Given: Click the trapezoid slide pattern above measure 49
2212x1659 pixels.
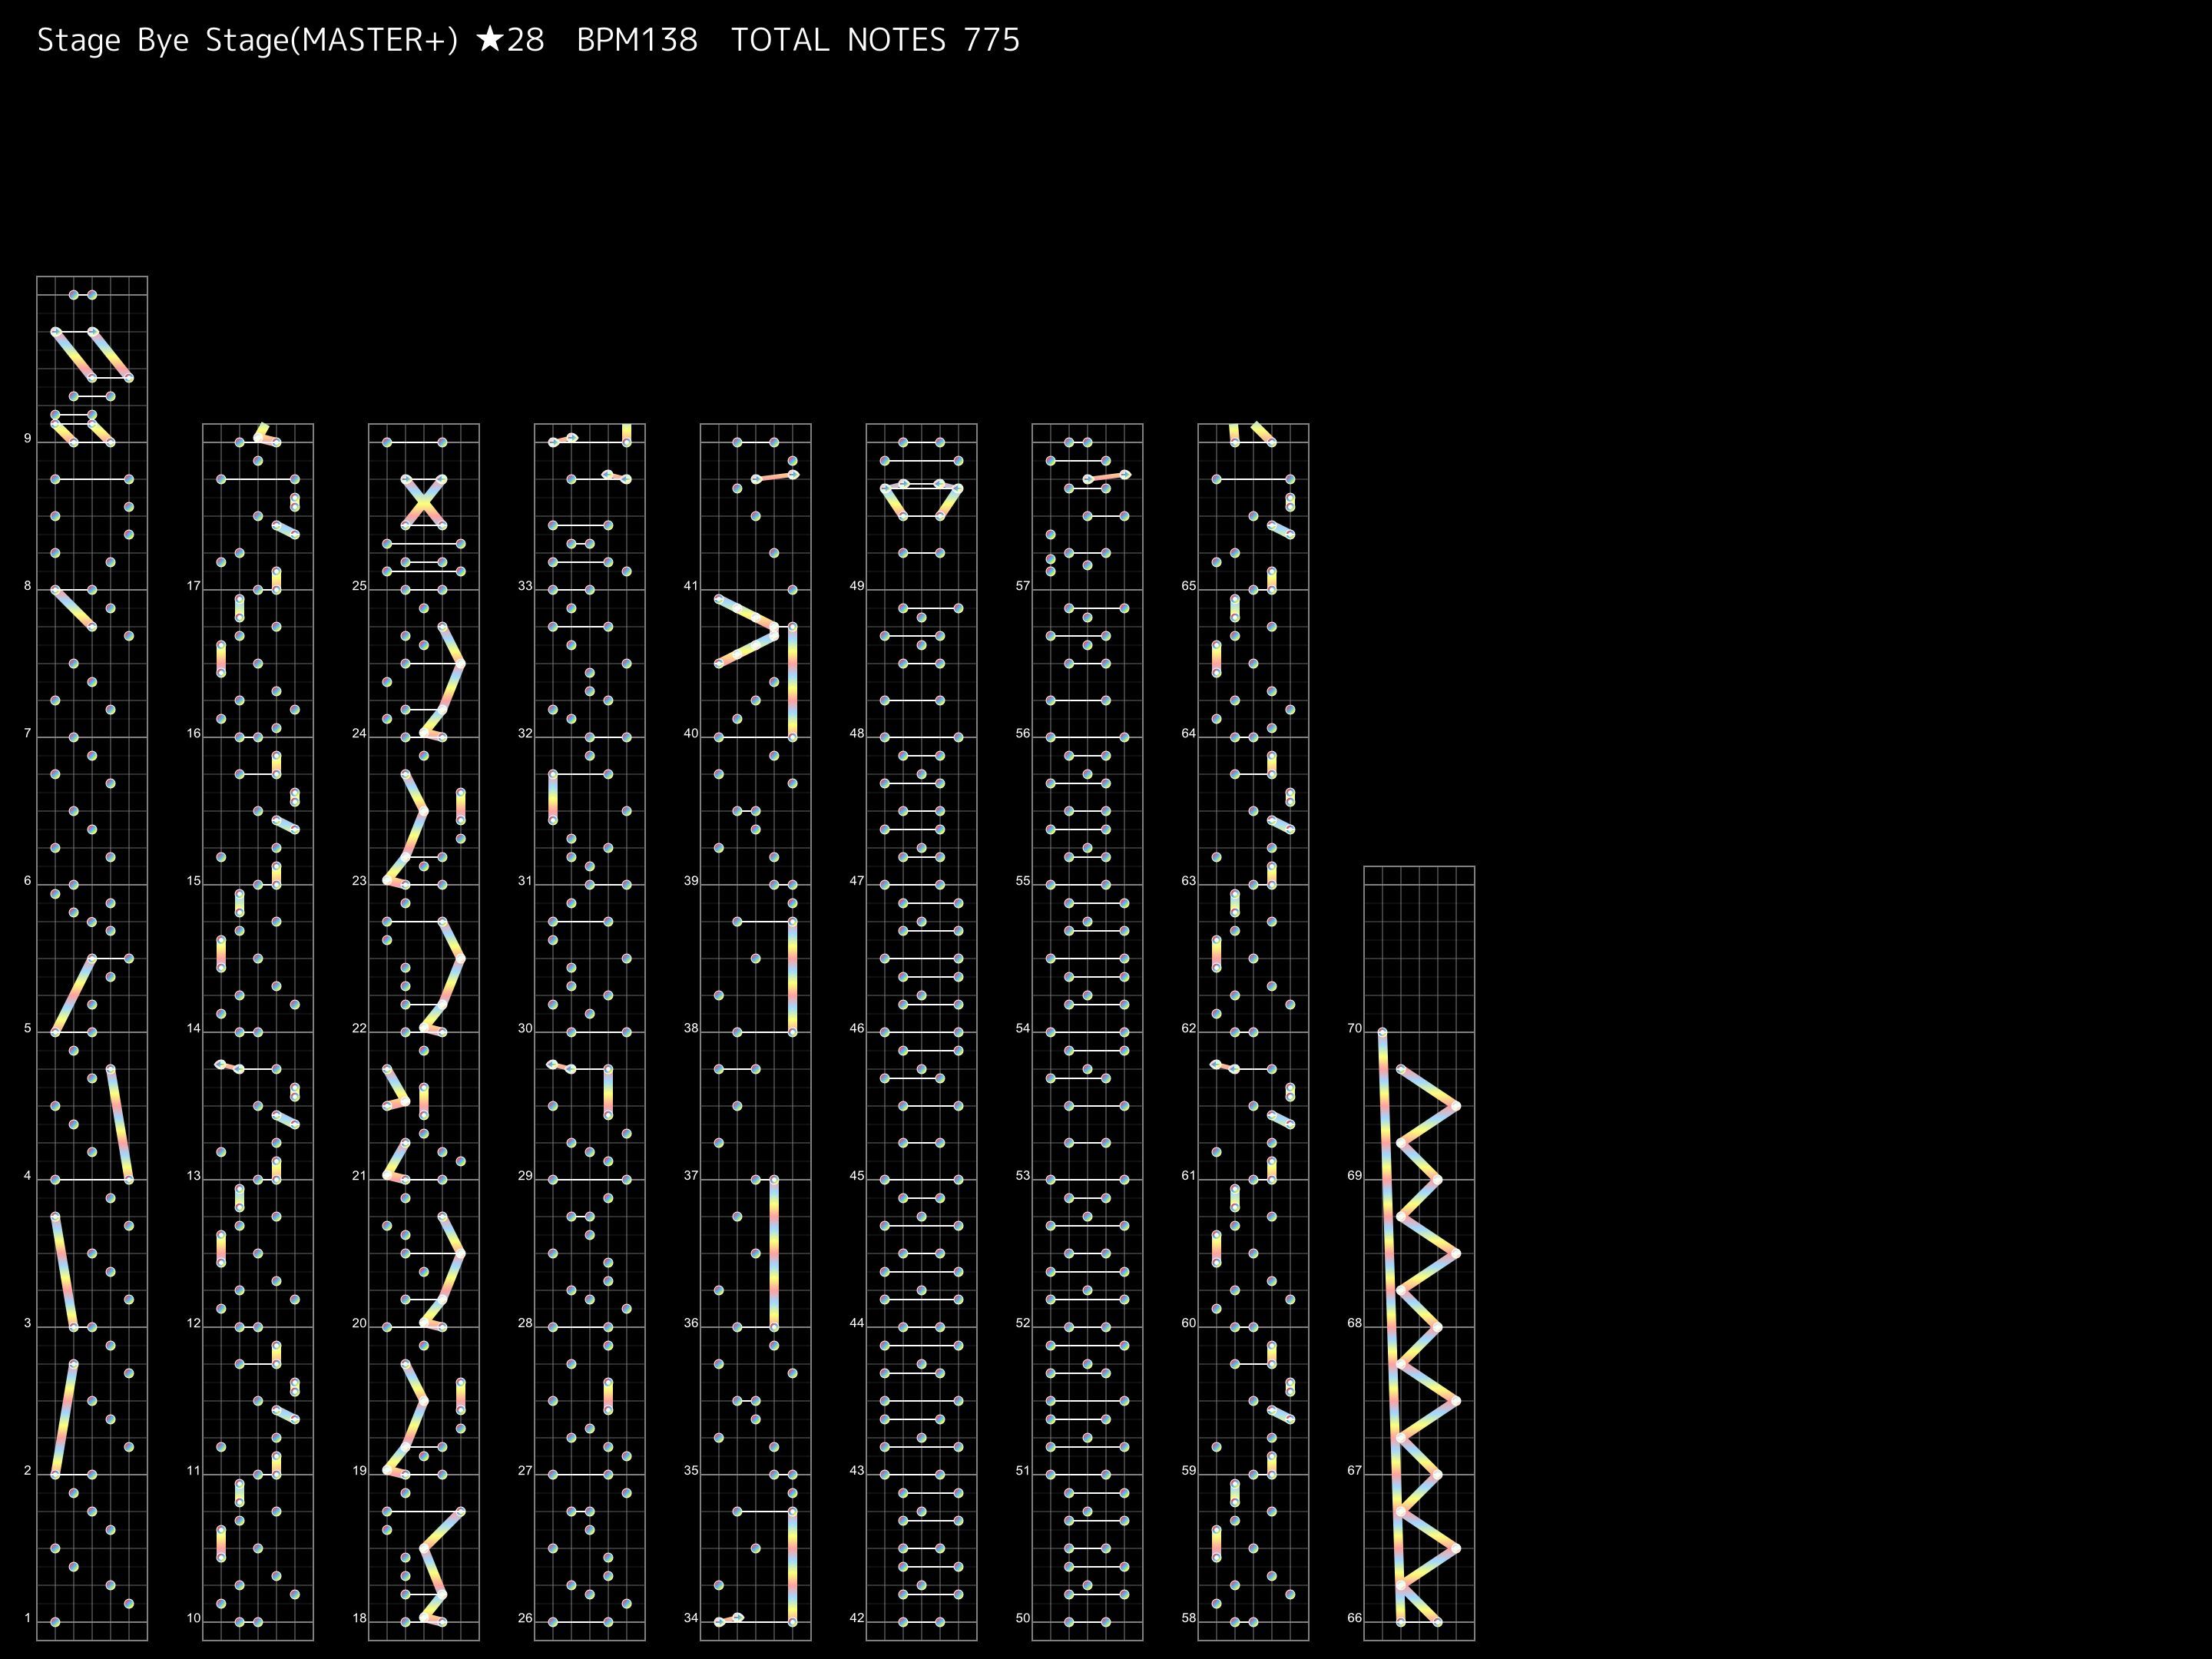Looking at the screenshot, I should (921, 500).
